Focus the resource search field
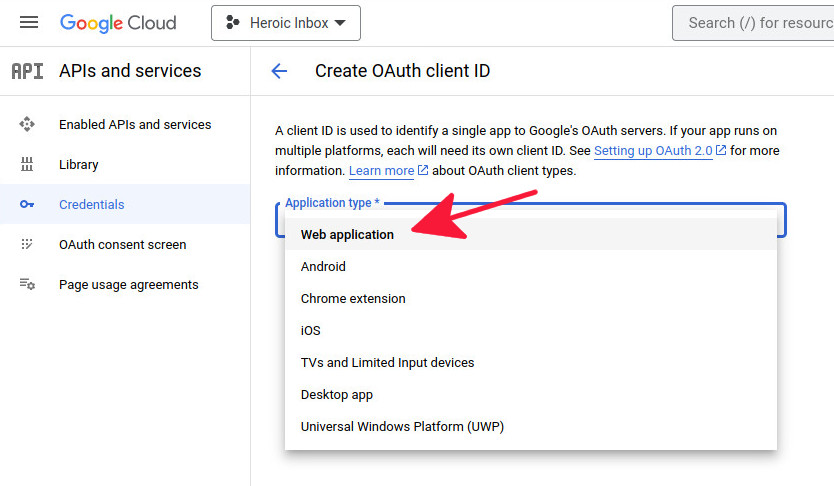This screenshot has width=834, height=486. [753, 23]
